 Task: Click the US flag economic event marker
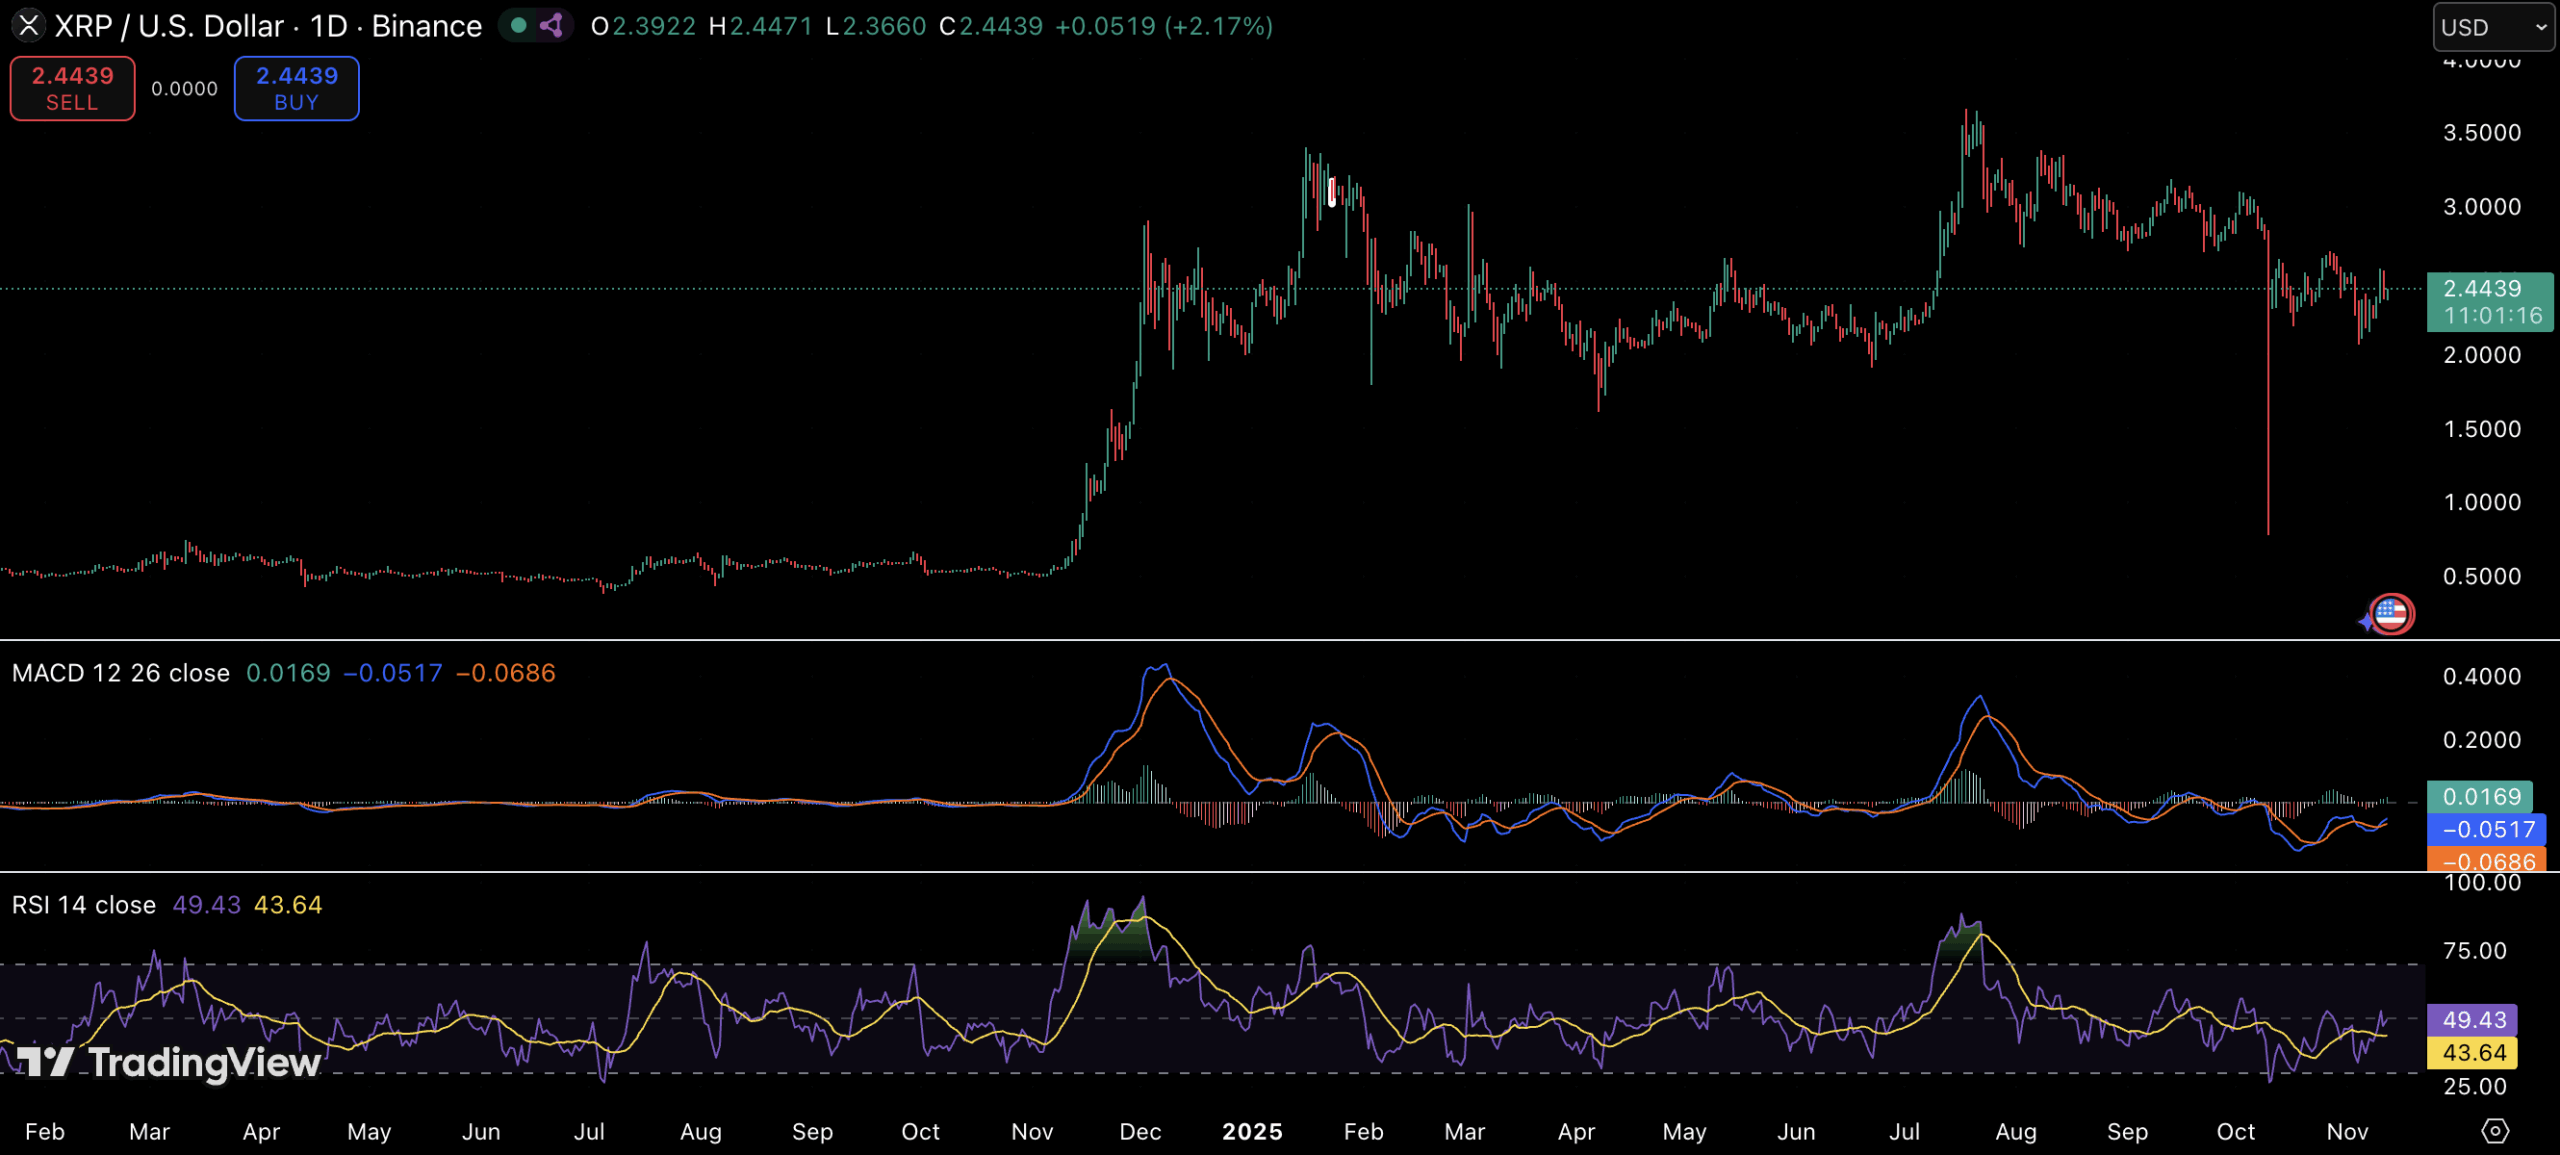2392,614
